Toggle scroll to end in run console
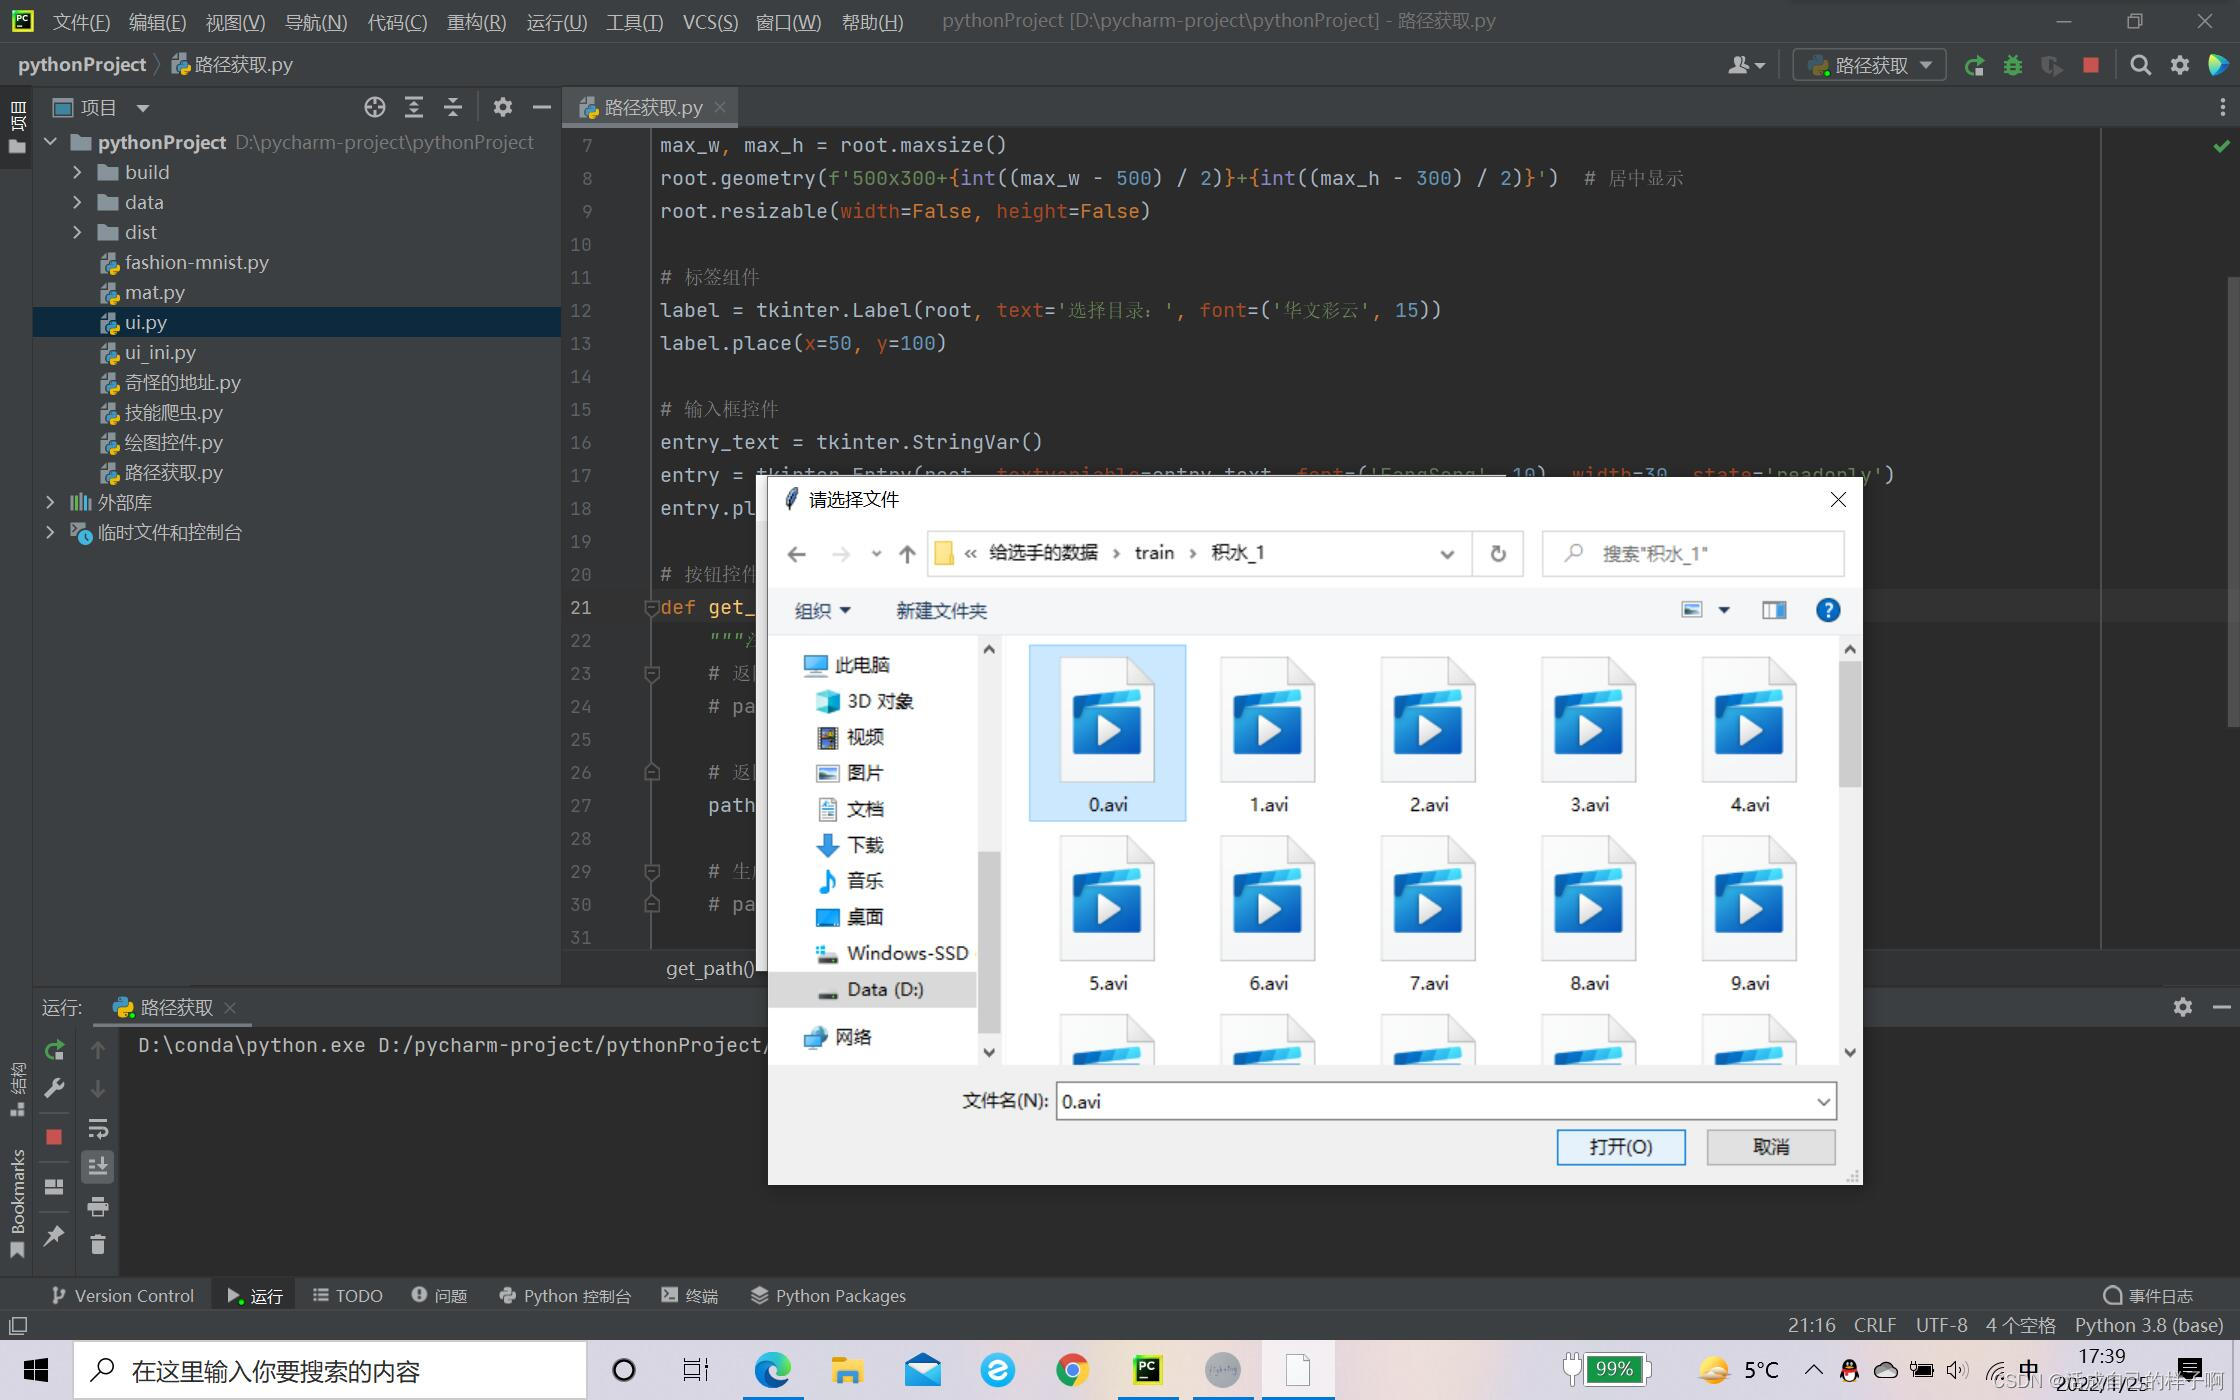 coord(97,1167)
